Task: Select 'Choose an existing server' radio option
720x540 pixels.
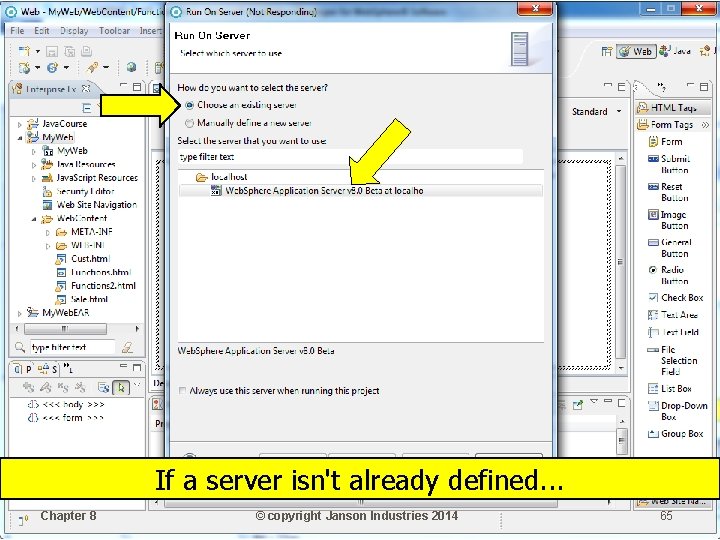Action: (x=189, y=105)
